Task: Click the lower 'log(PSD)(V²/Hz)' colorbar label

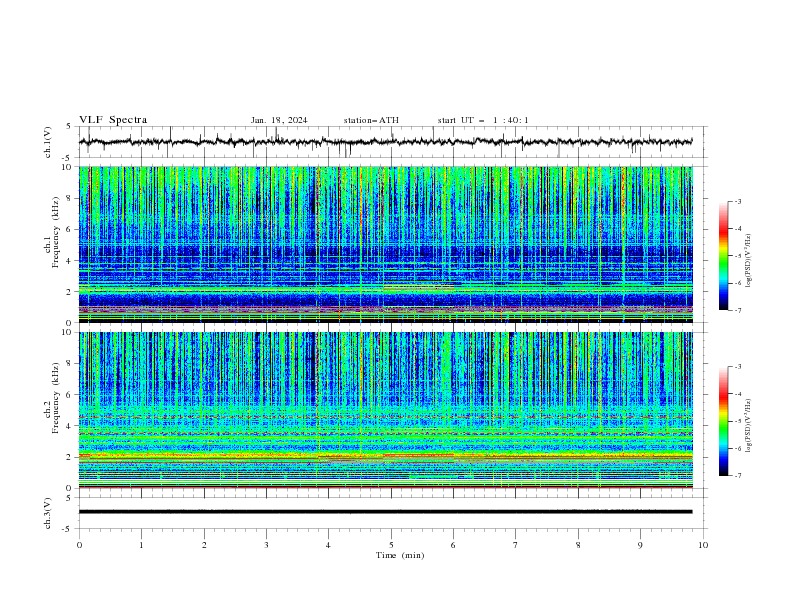Action: [x=749, y=426]
